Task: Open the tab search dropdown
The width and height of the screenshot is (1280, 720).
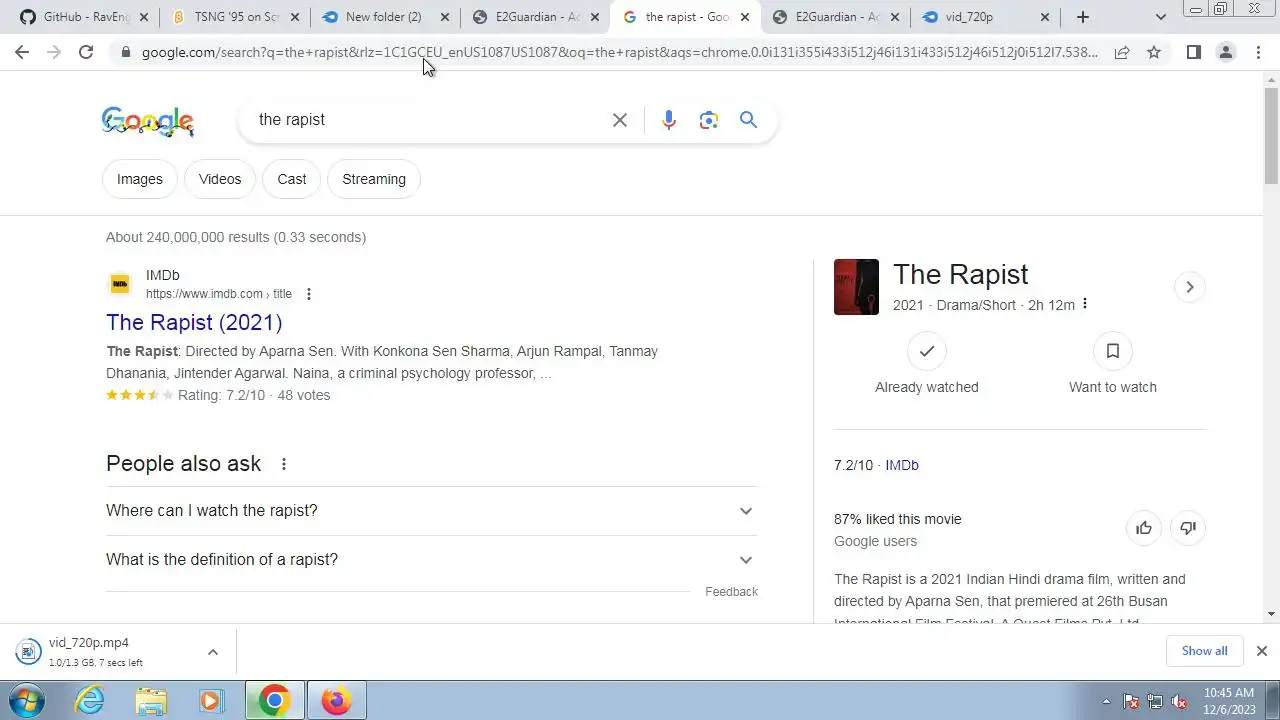Action: (1160, 17)
